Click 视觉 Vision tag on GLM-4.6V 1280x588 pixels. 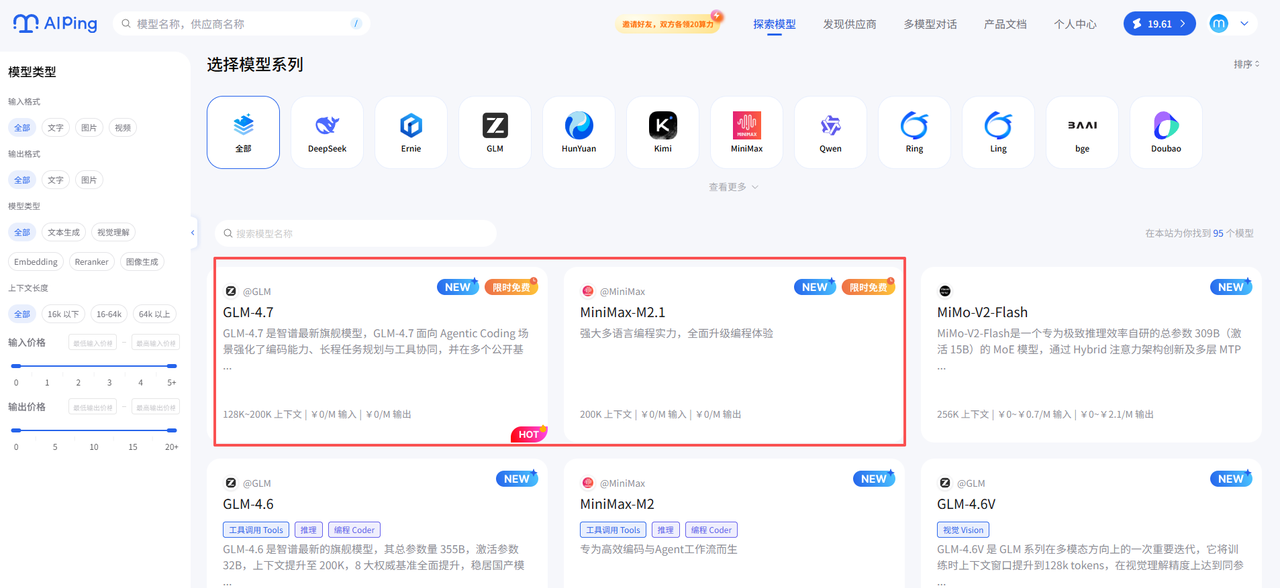(963, 530)
